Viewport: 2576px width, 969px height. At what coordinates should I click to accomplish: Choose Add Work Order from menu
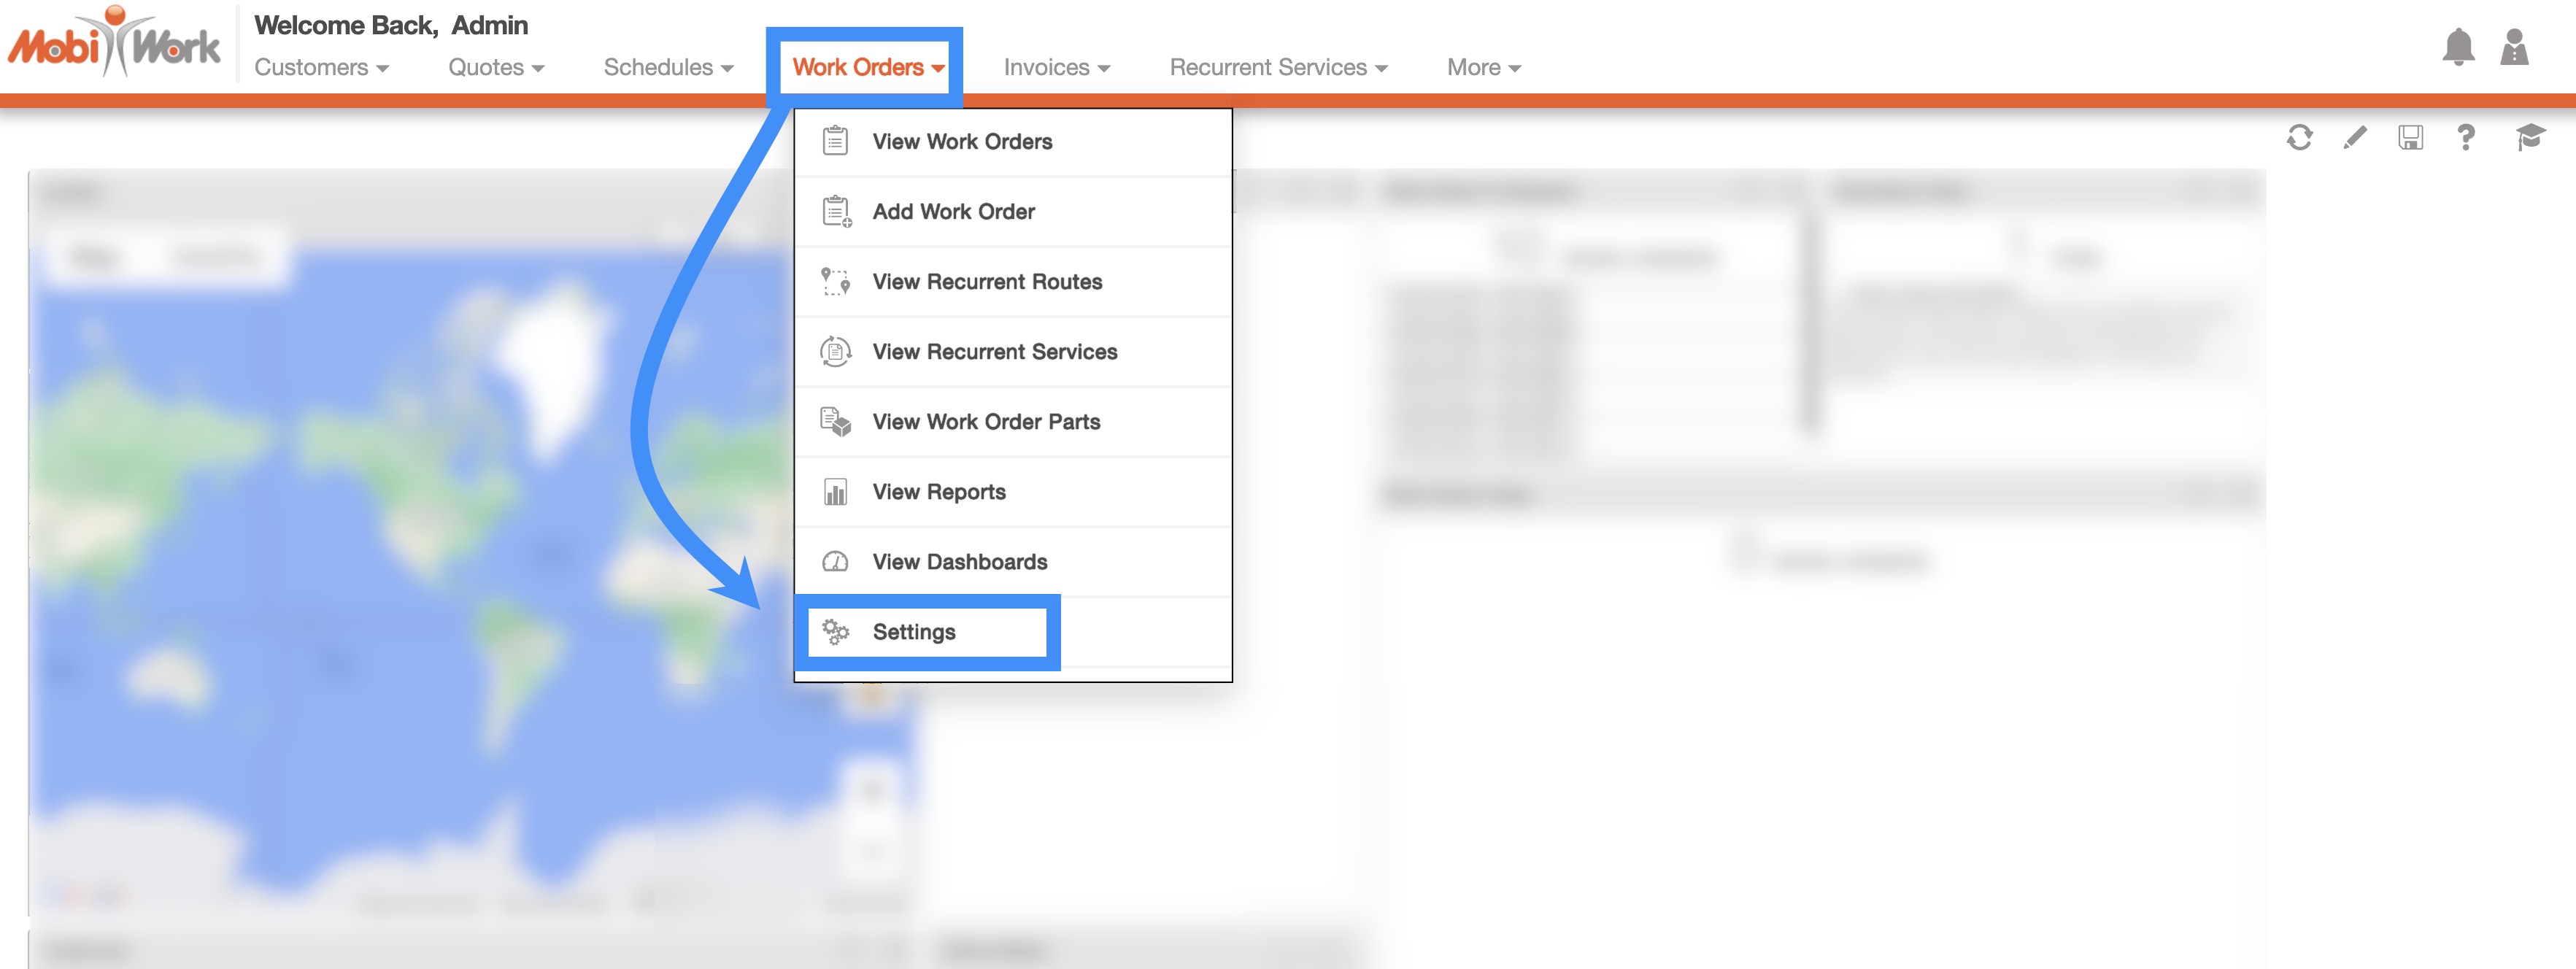953,212
